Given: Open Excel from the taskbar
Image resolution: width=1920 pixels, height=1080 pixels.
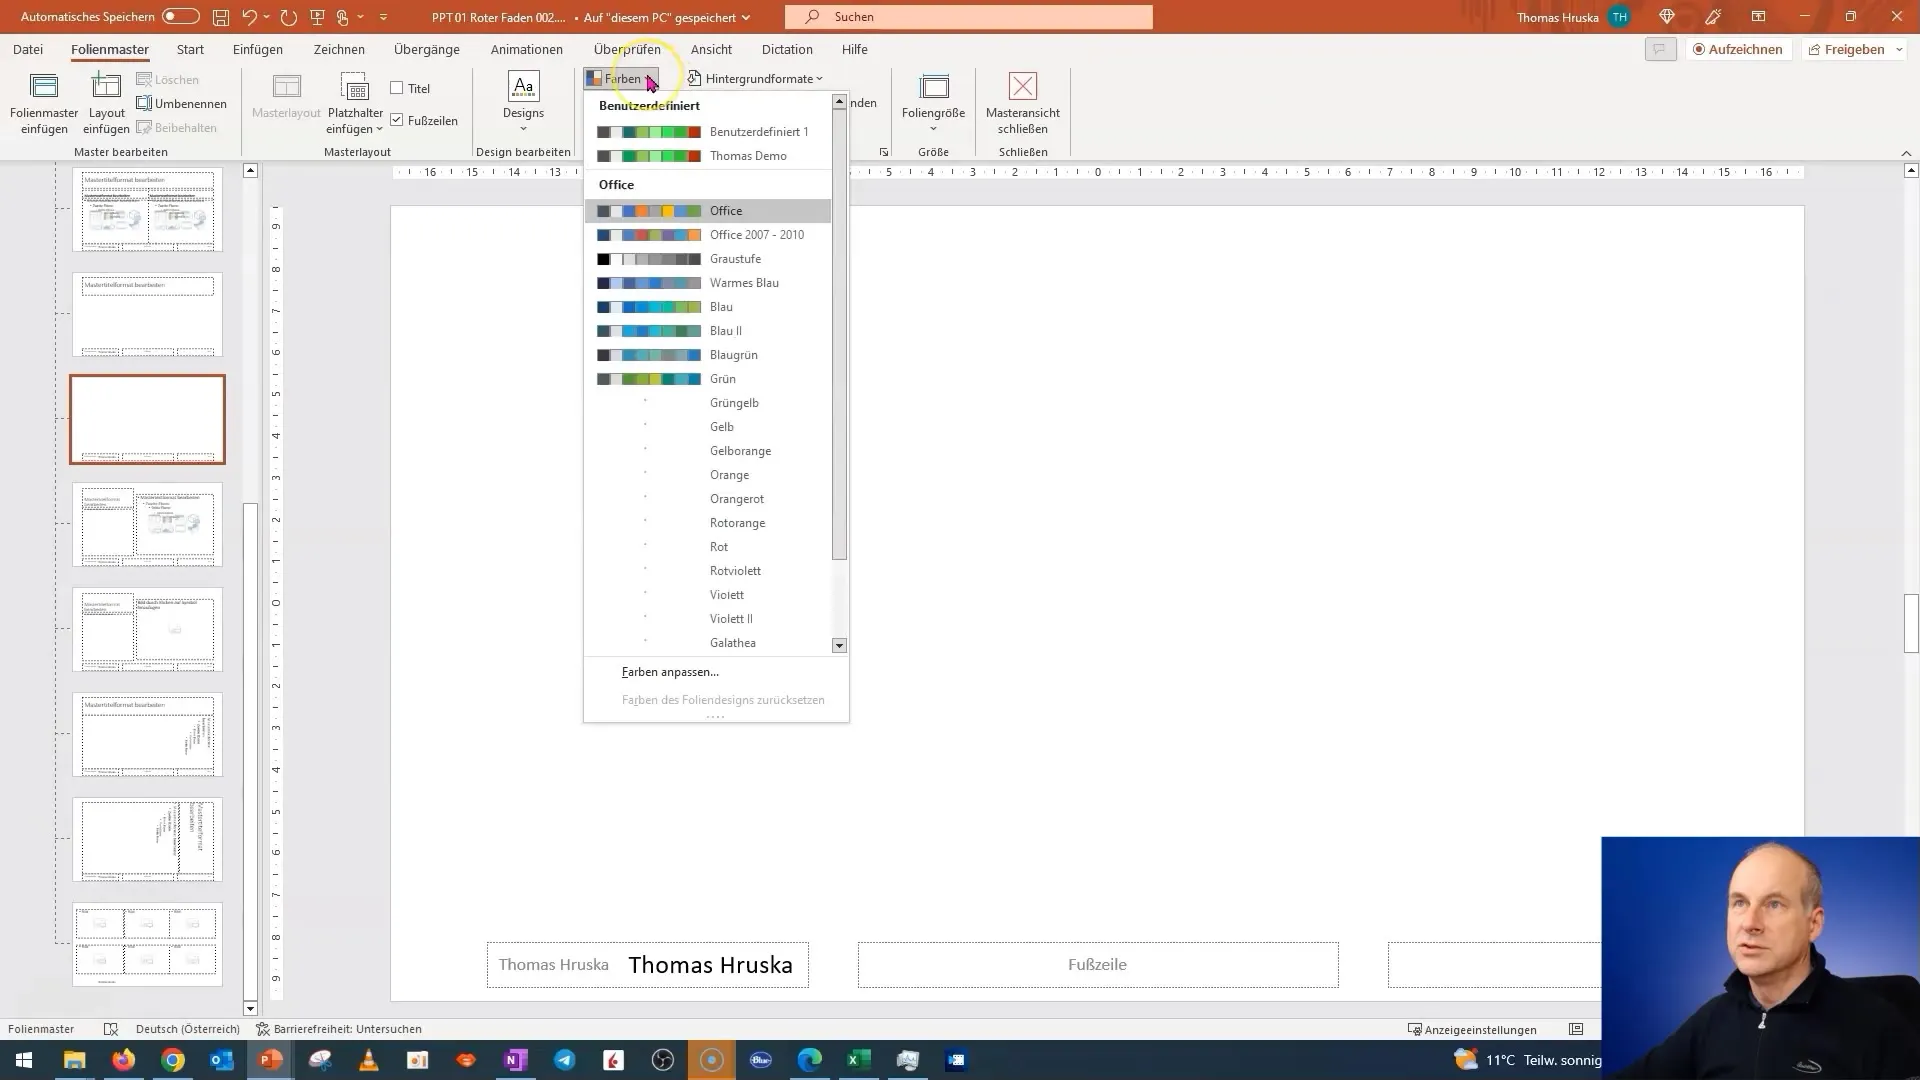Looking at the screenshot, I should point(859,1060).
